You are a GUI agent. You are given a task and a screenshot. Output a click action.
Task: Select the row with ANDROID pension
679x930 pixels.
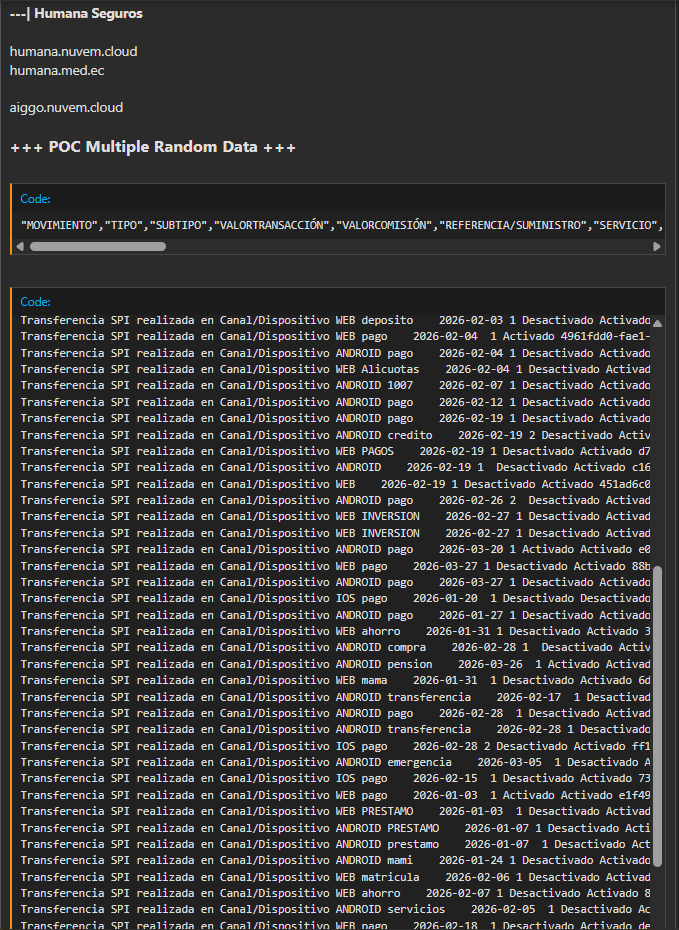pyautogui.click(x=336, y=664)
